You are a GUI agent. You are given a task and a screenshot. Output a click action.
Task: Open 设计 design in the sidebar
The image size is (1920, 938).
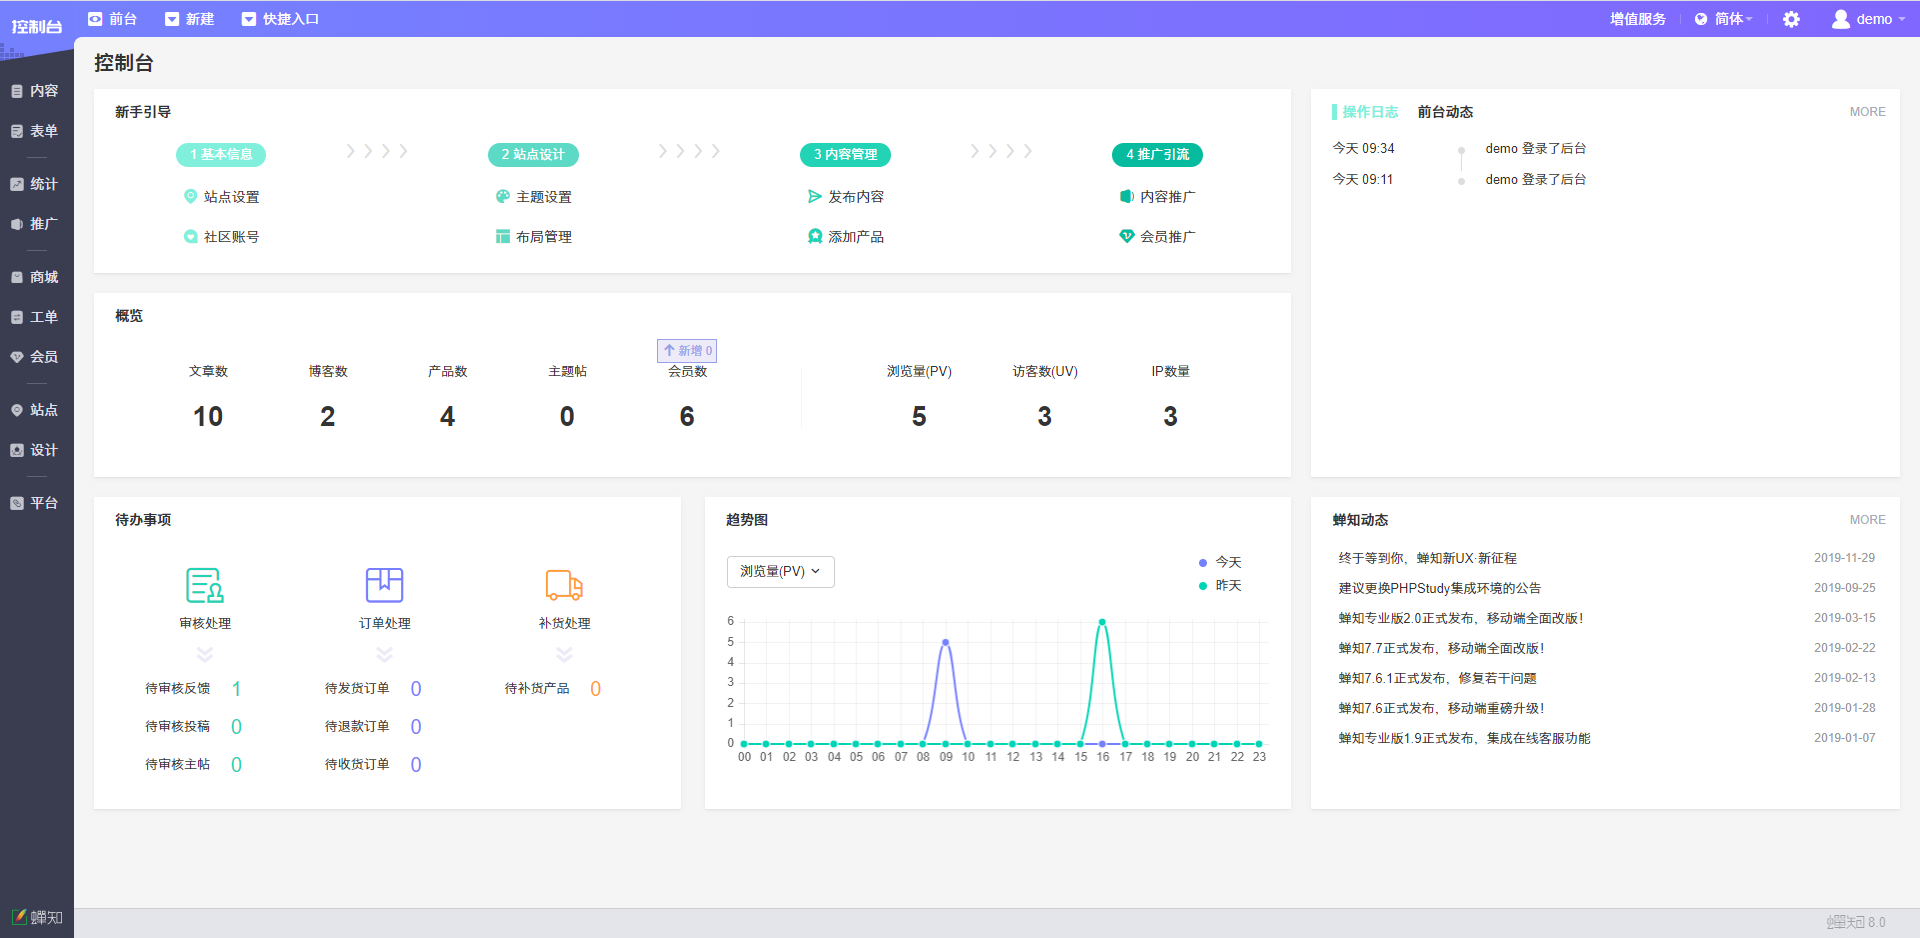[36, 450]
